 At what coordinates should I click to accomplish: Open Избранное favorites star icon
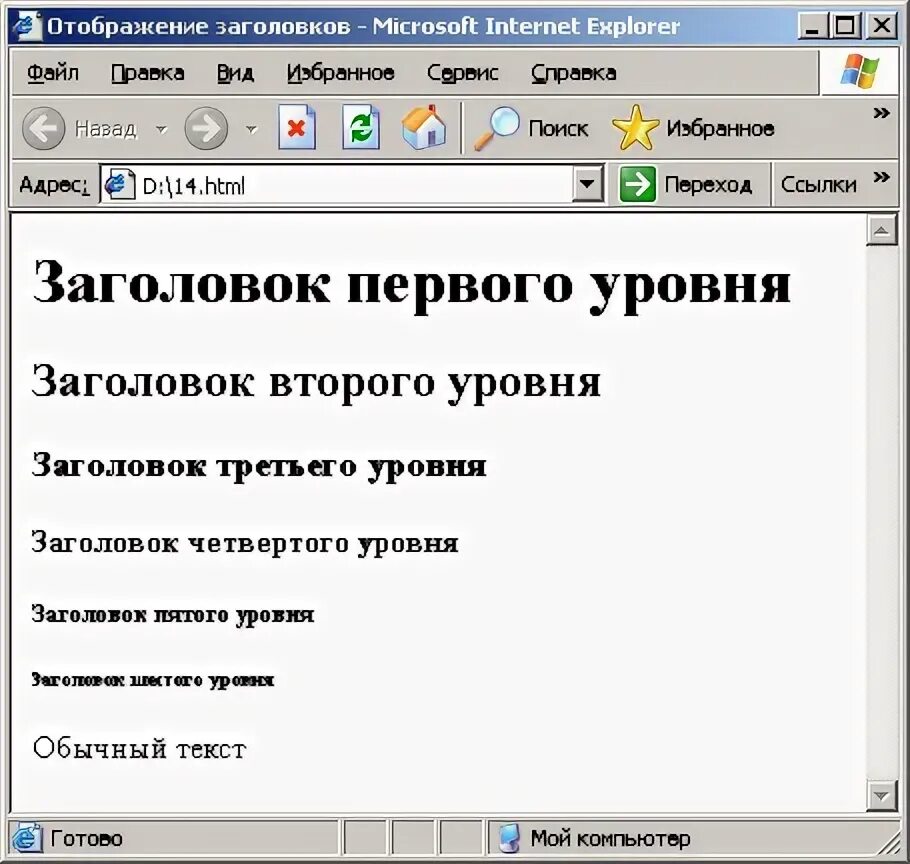[636, 127]
